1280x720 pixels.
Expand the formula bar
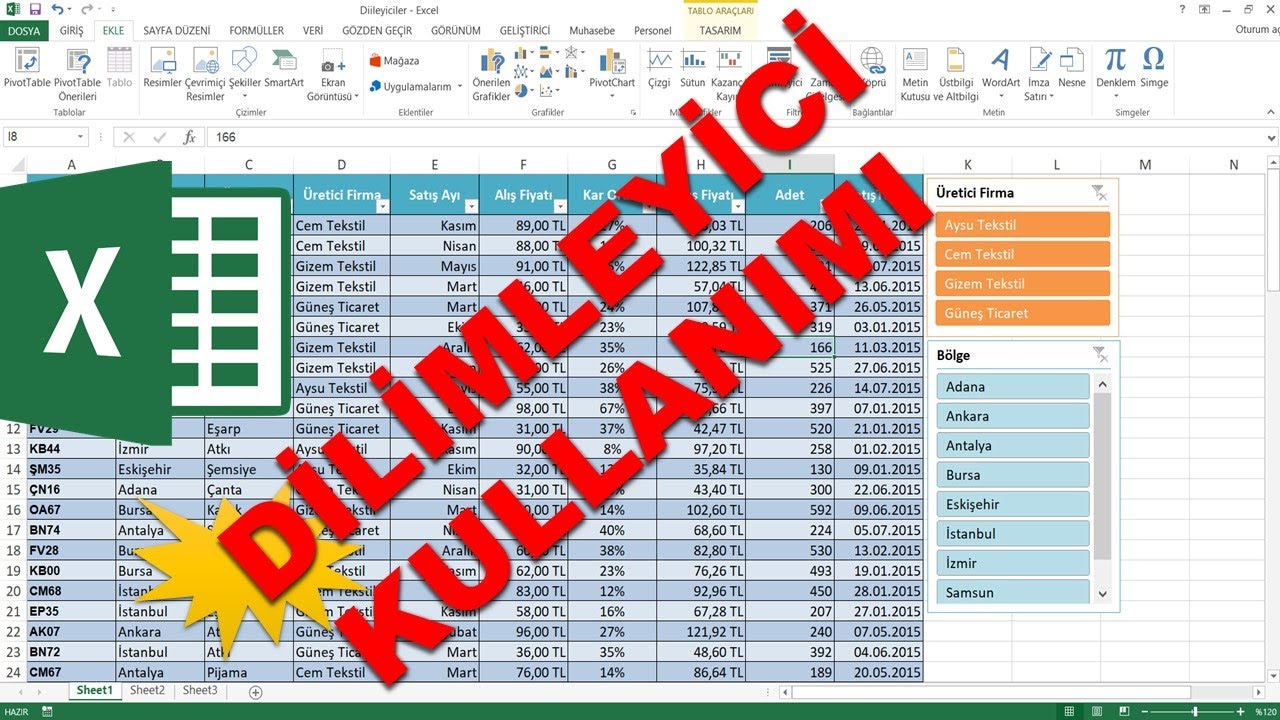tap(1269, 137)
